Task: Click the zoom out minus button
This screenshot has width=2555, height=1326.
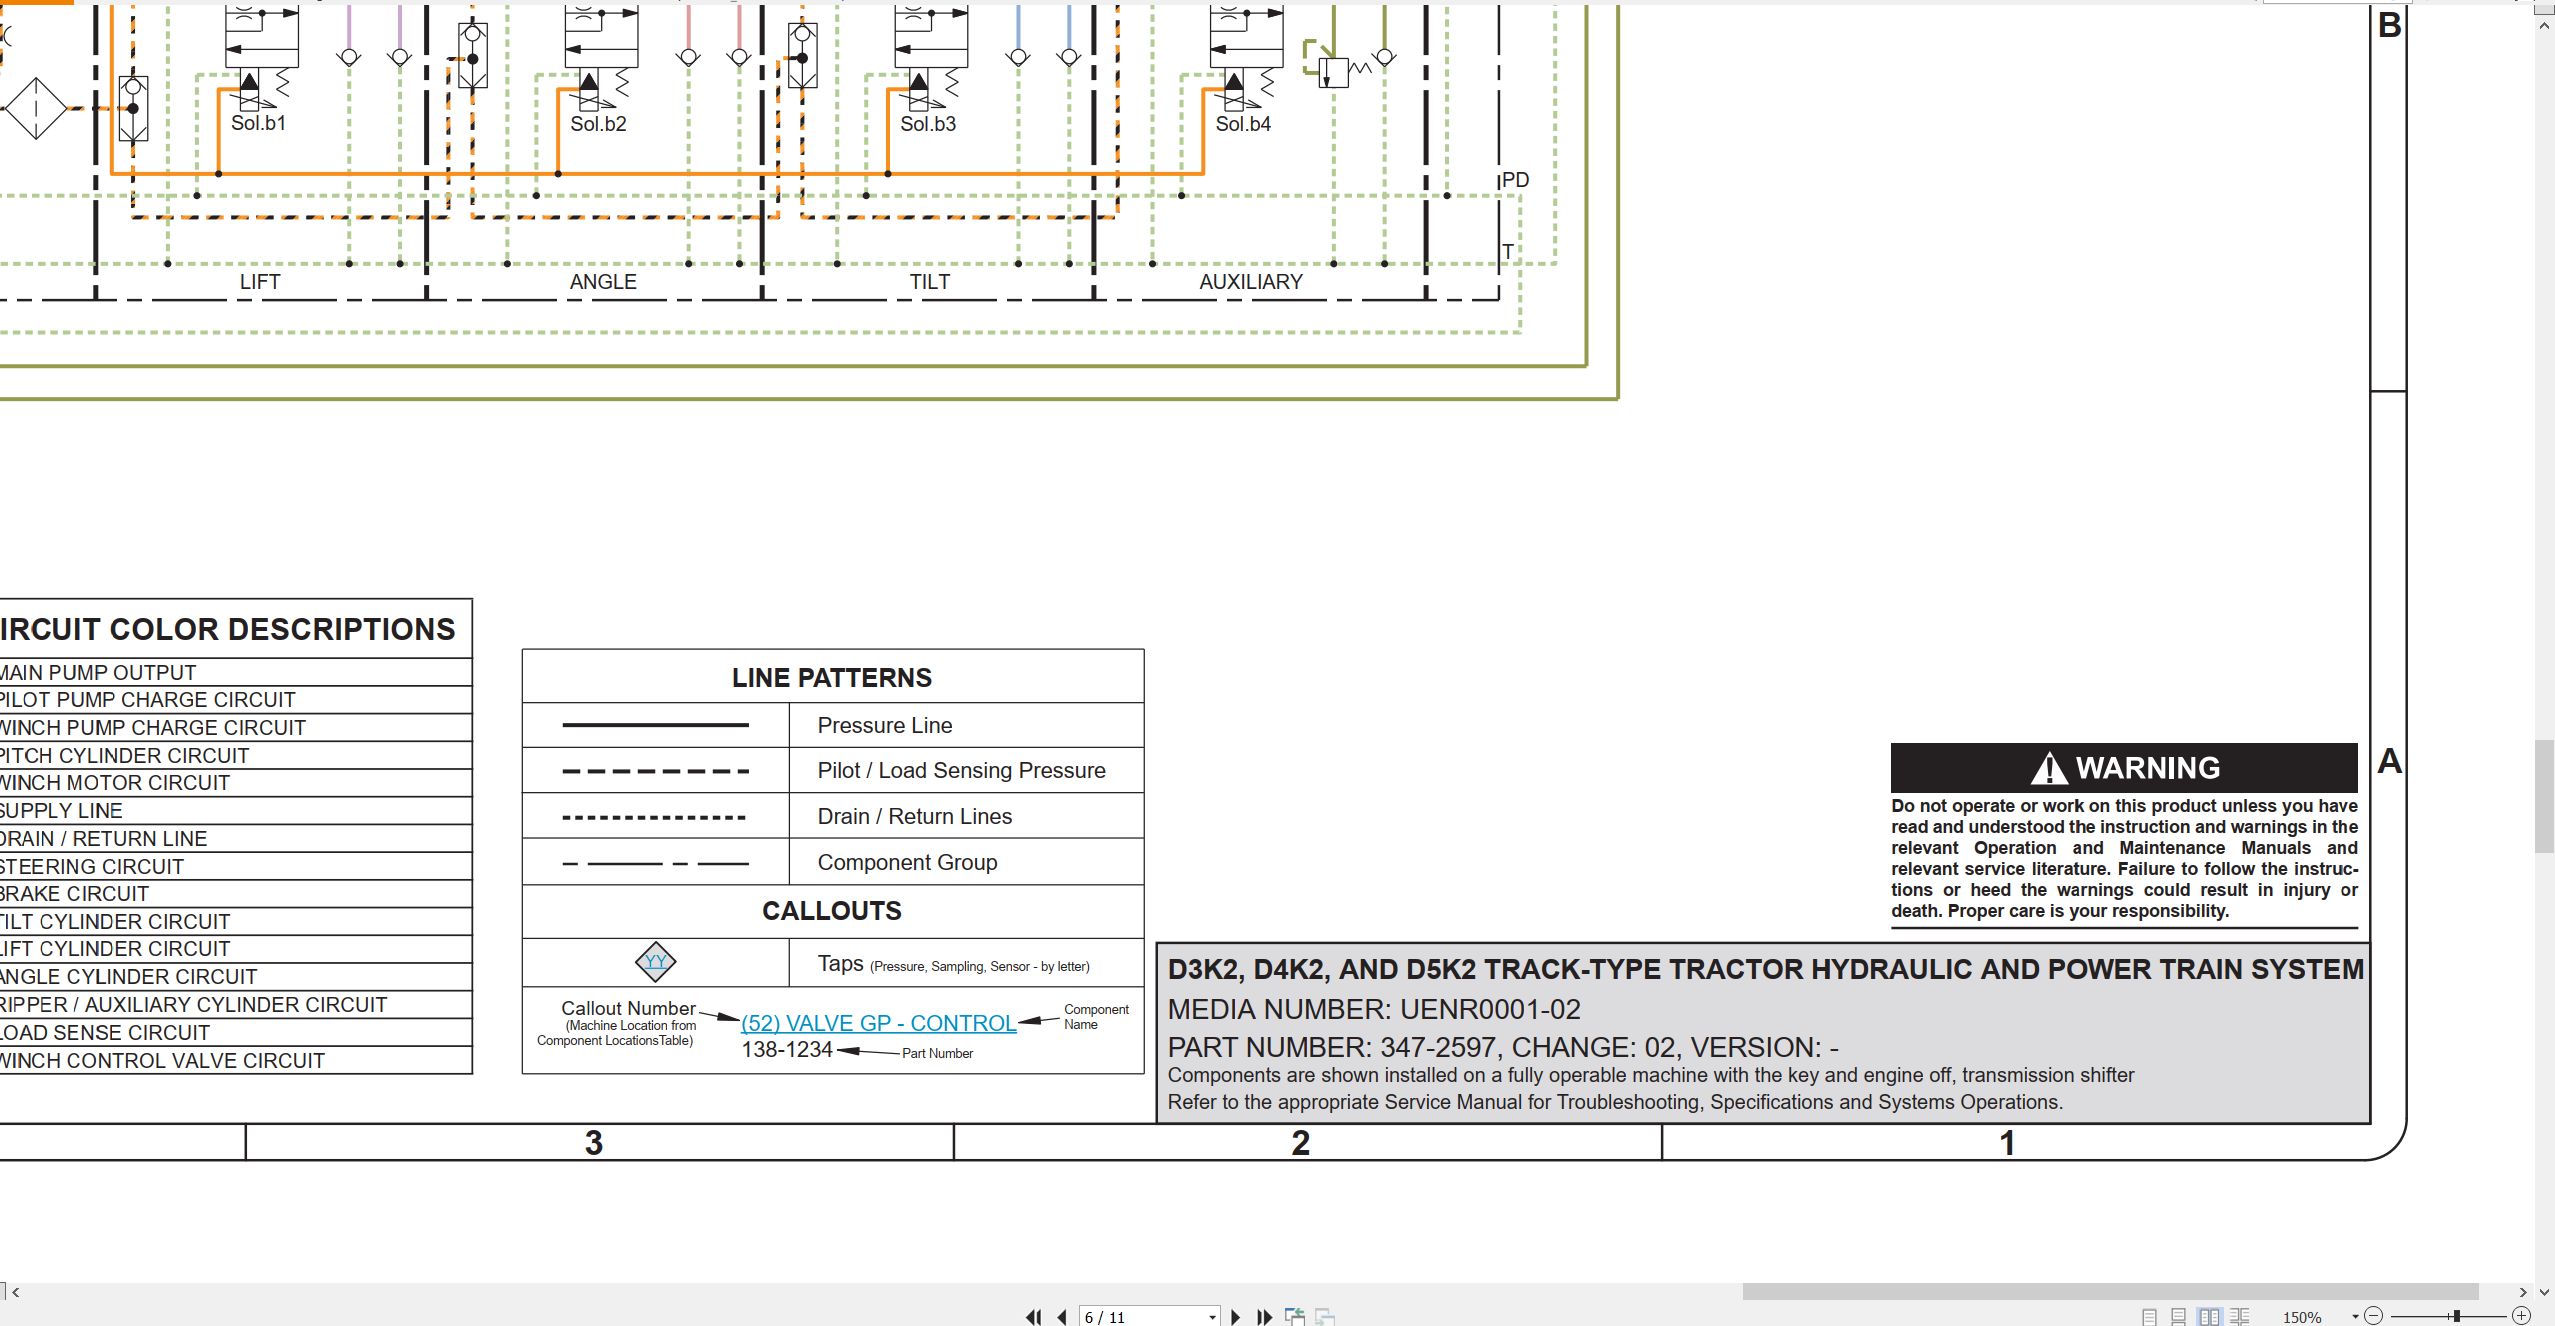Action: (2374, 1316)
